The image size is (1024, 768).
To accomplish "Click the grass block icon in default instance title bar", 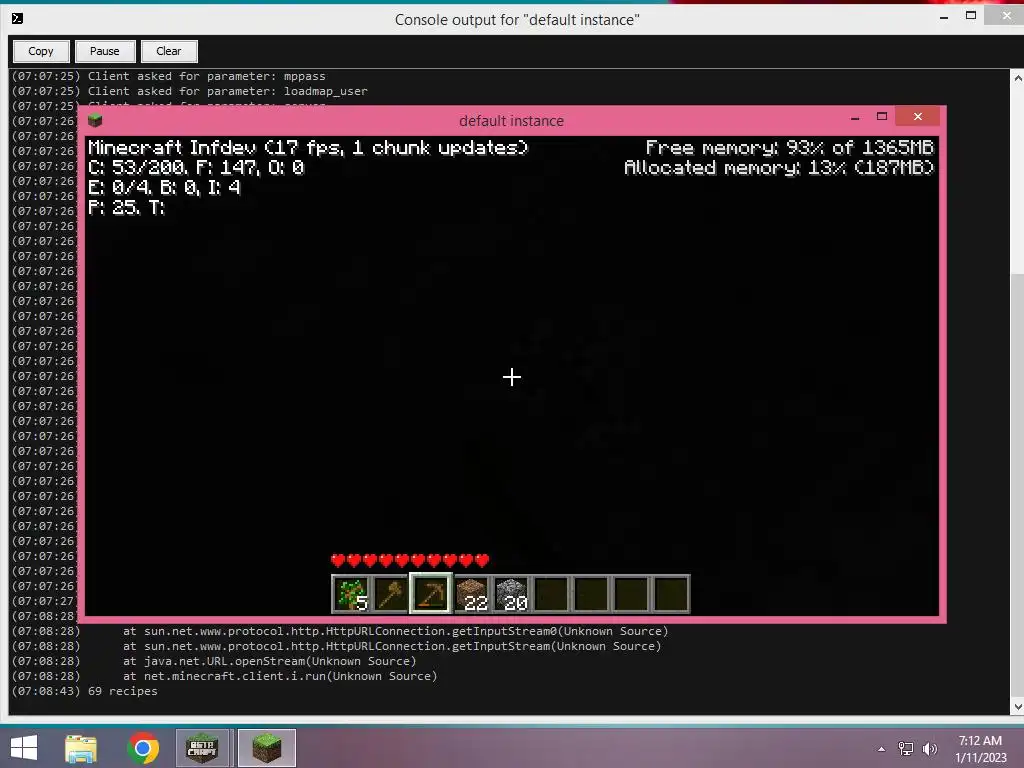I will pyautogui.click(x=95, y=120).
